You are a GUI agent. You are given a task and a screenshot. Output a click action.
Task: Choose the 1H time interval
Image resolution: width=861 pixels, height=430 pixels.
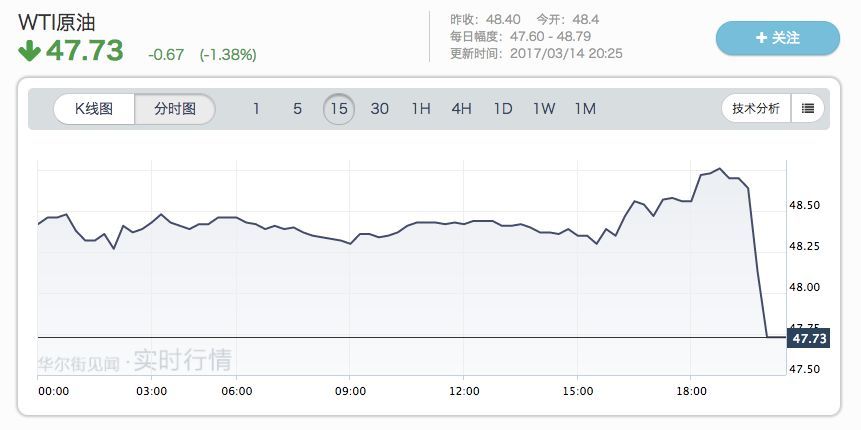click(x=421, y=109)
